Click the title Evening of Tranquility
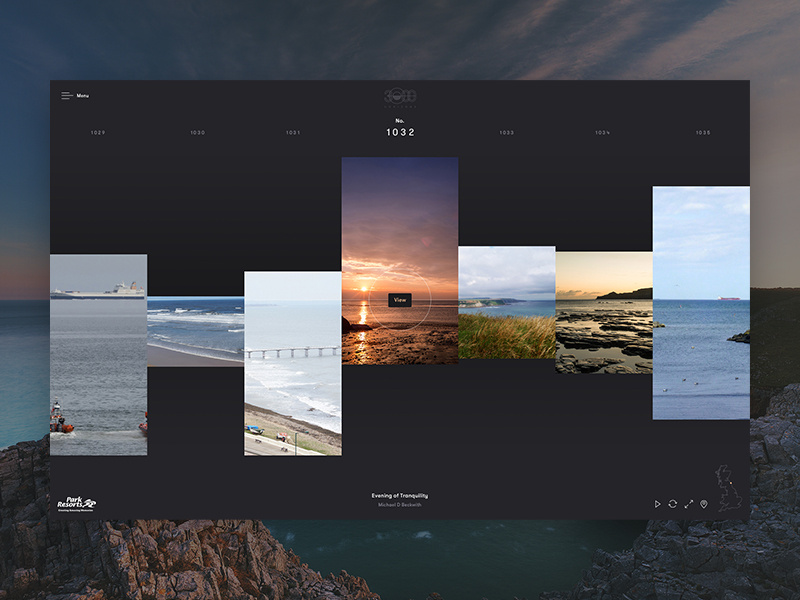800x600 pixels. pyautogui.click(x=400, y=494)
